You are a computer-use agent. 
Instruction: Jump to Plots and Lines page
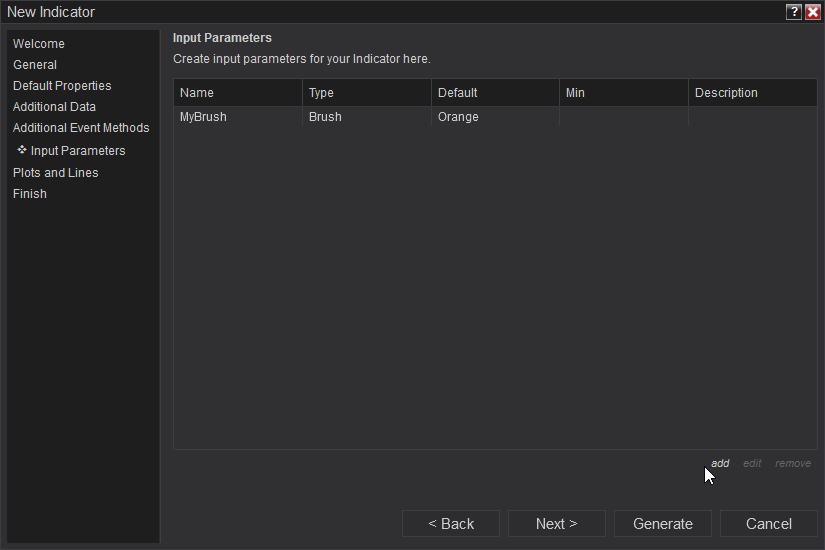pyautogui.click(x=55, y=173)
